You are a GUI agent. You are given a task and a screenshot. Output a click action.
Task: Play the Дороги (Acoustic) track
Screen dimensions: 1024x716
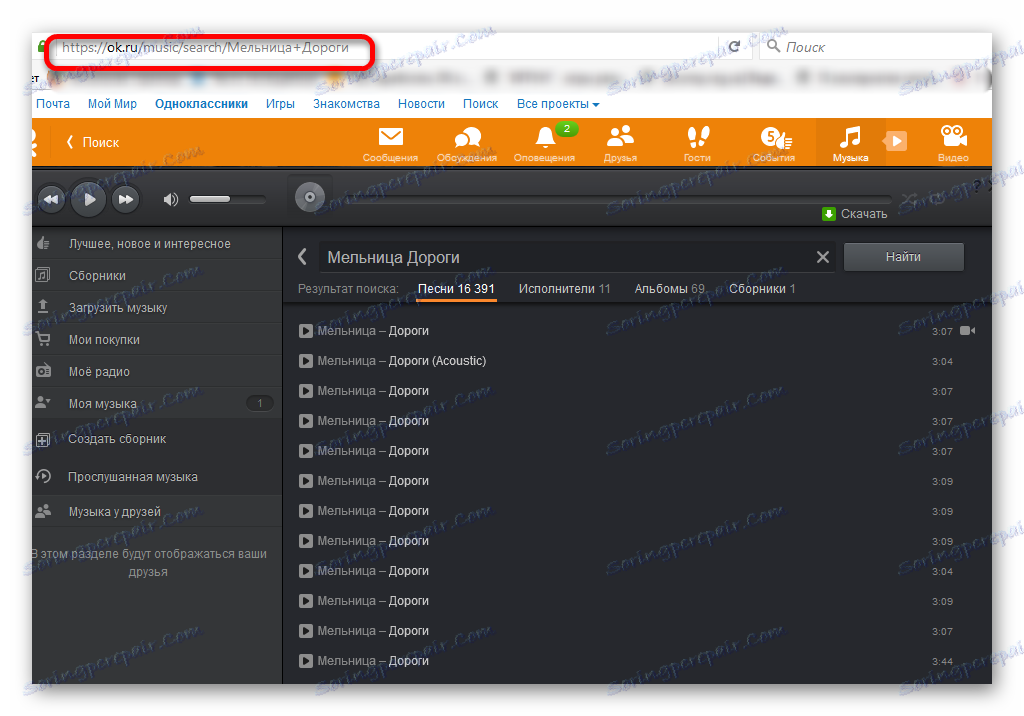(x=306, y=361)
